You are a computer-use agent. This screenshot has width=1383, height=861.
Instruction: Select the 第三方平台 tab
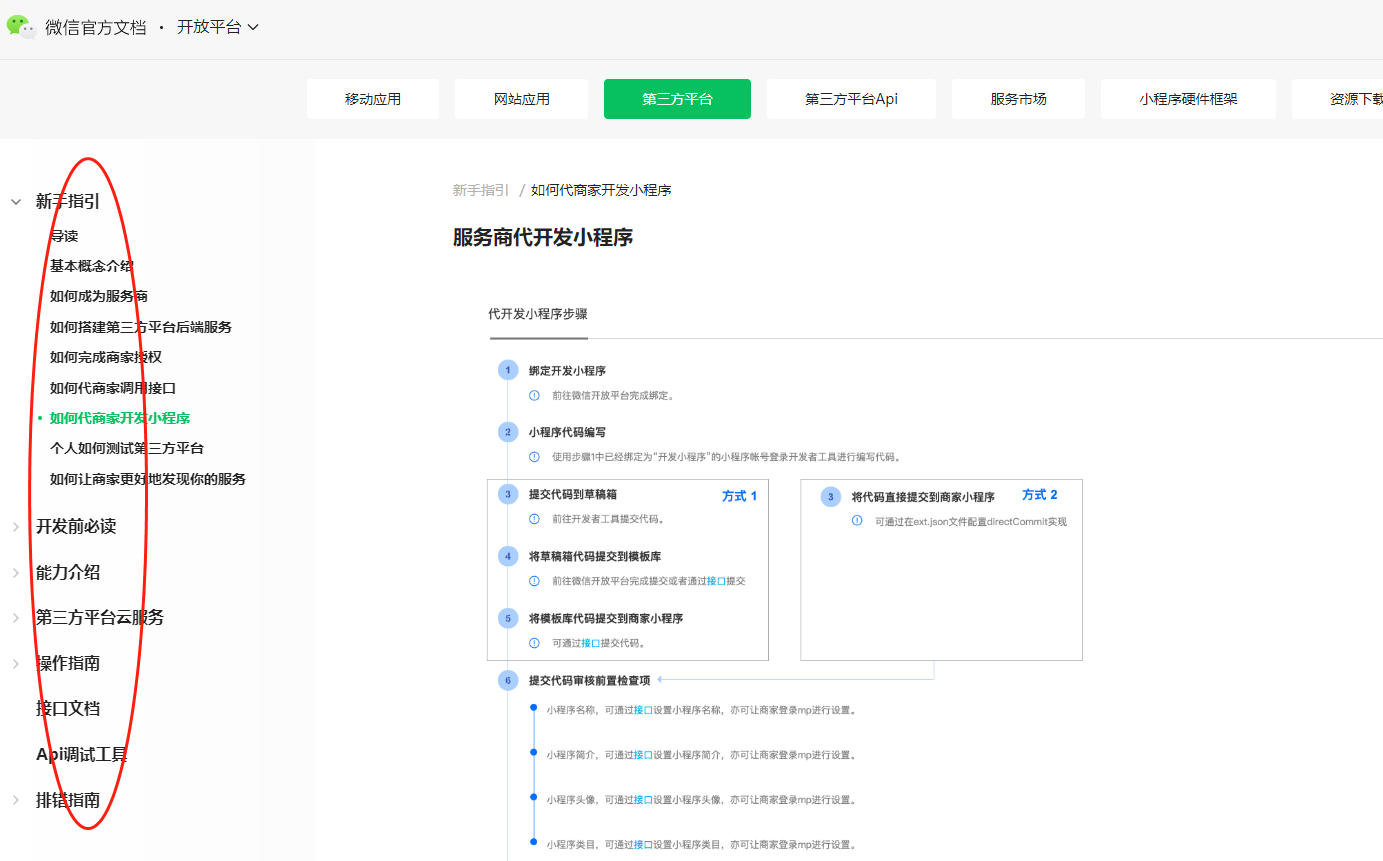coord(677,99)
